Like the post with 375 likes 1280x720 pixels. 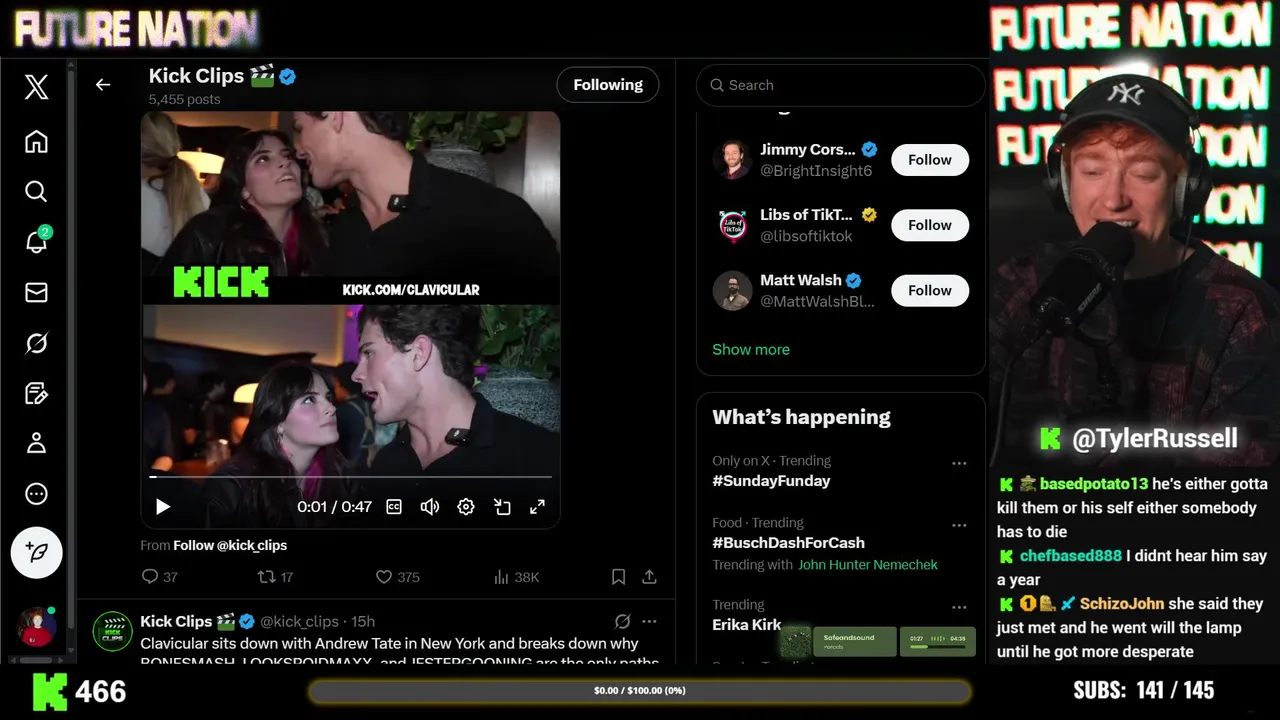click(397, 577)
